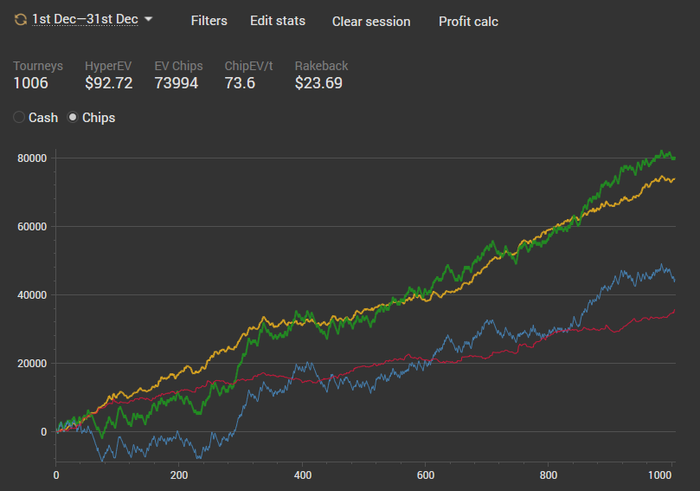This screenshot has height=491, width=700.
Task: Open the Filters menu
Action: (x=209, y=21)
